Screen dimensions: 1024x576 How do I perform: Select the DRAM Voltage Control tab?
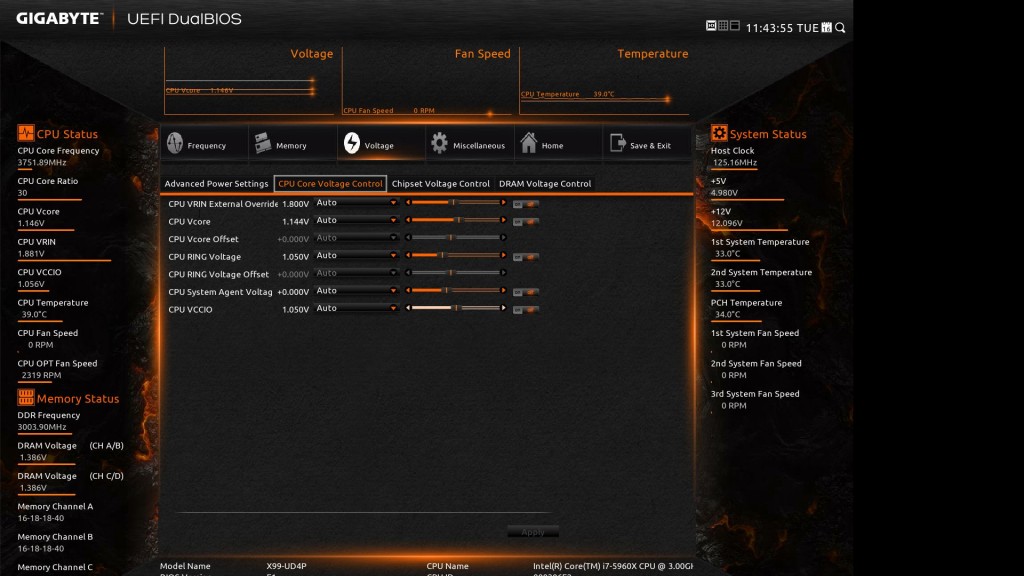(545, 184)
